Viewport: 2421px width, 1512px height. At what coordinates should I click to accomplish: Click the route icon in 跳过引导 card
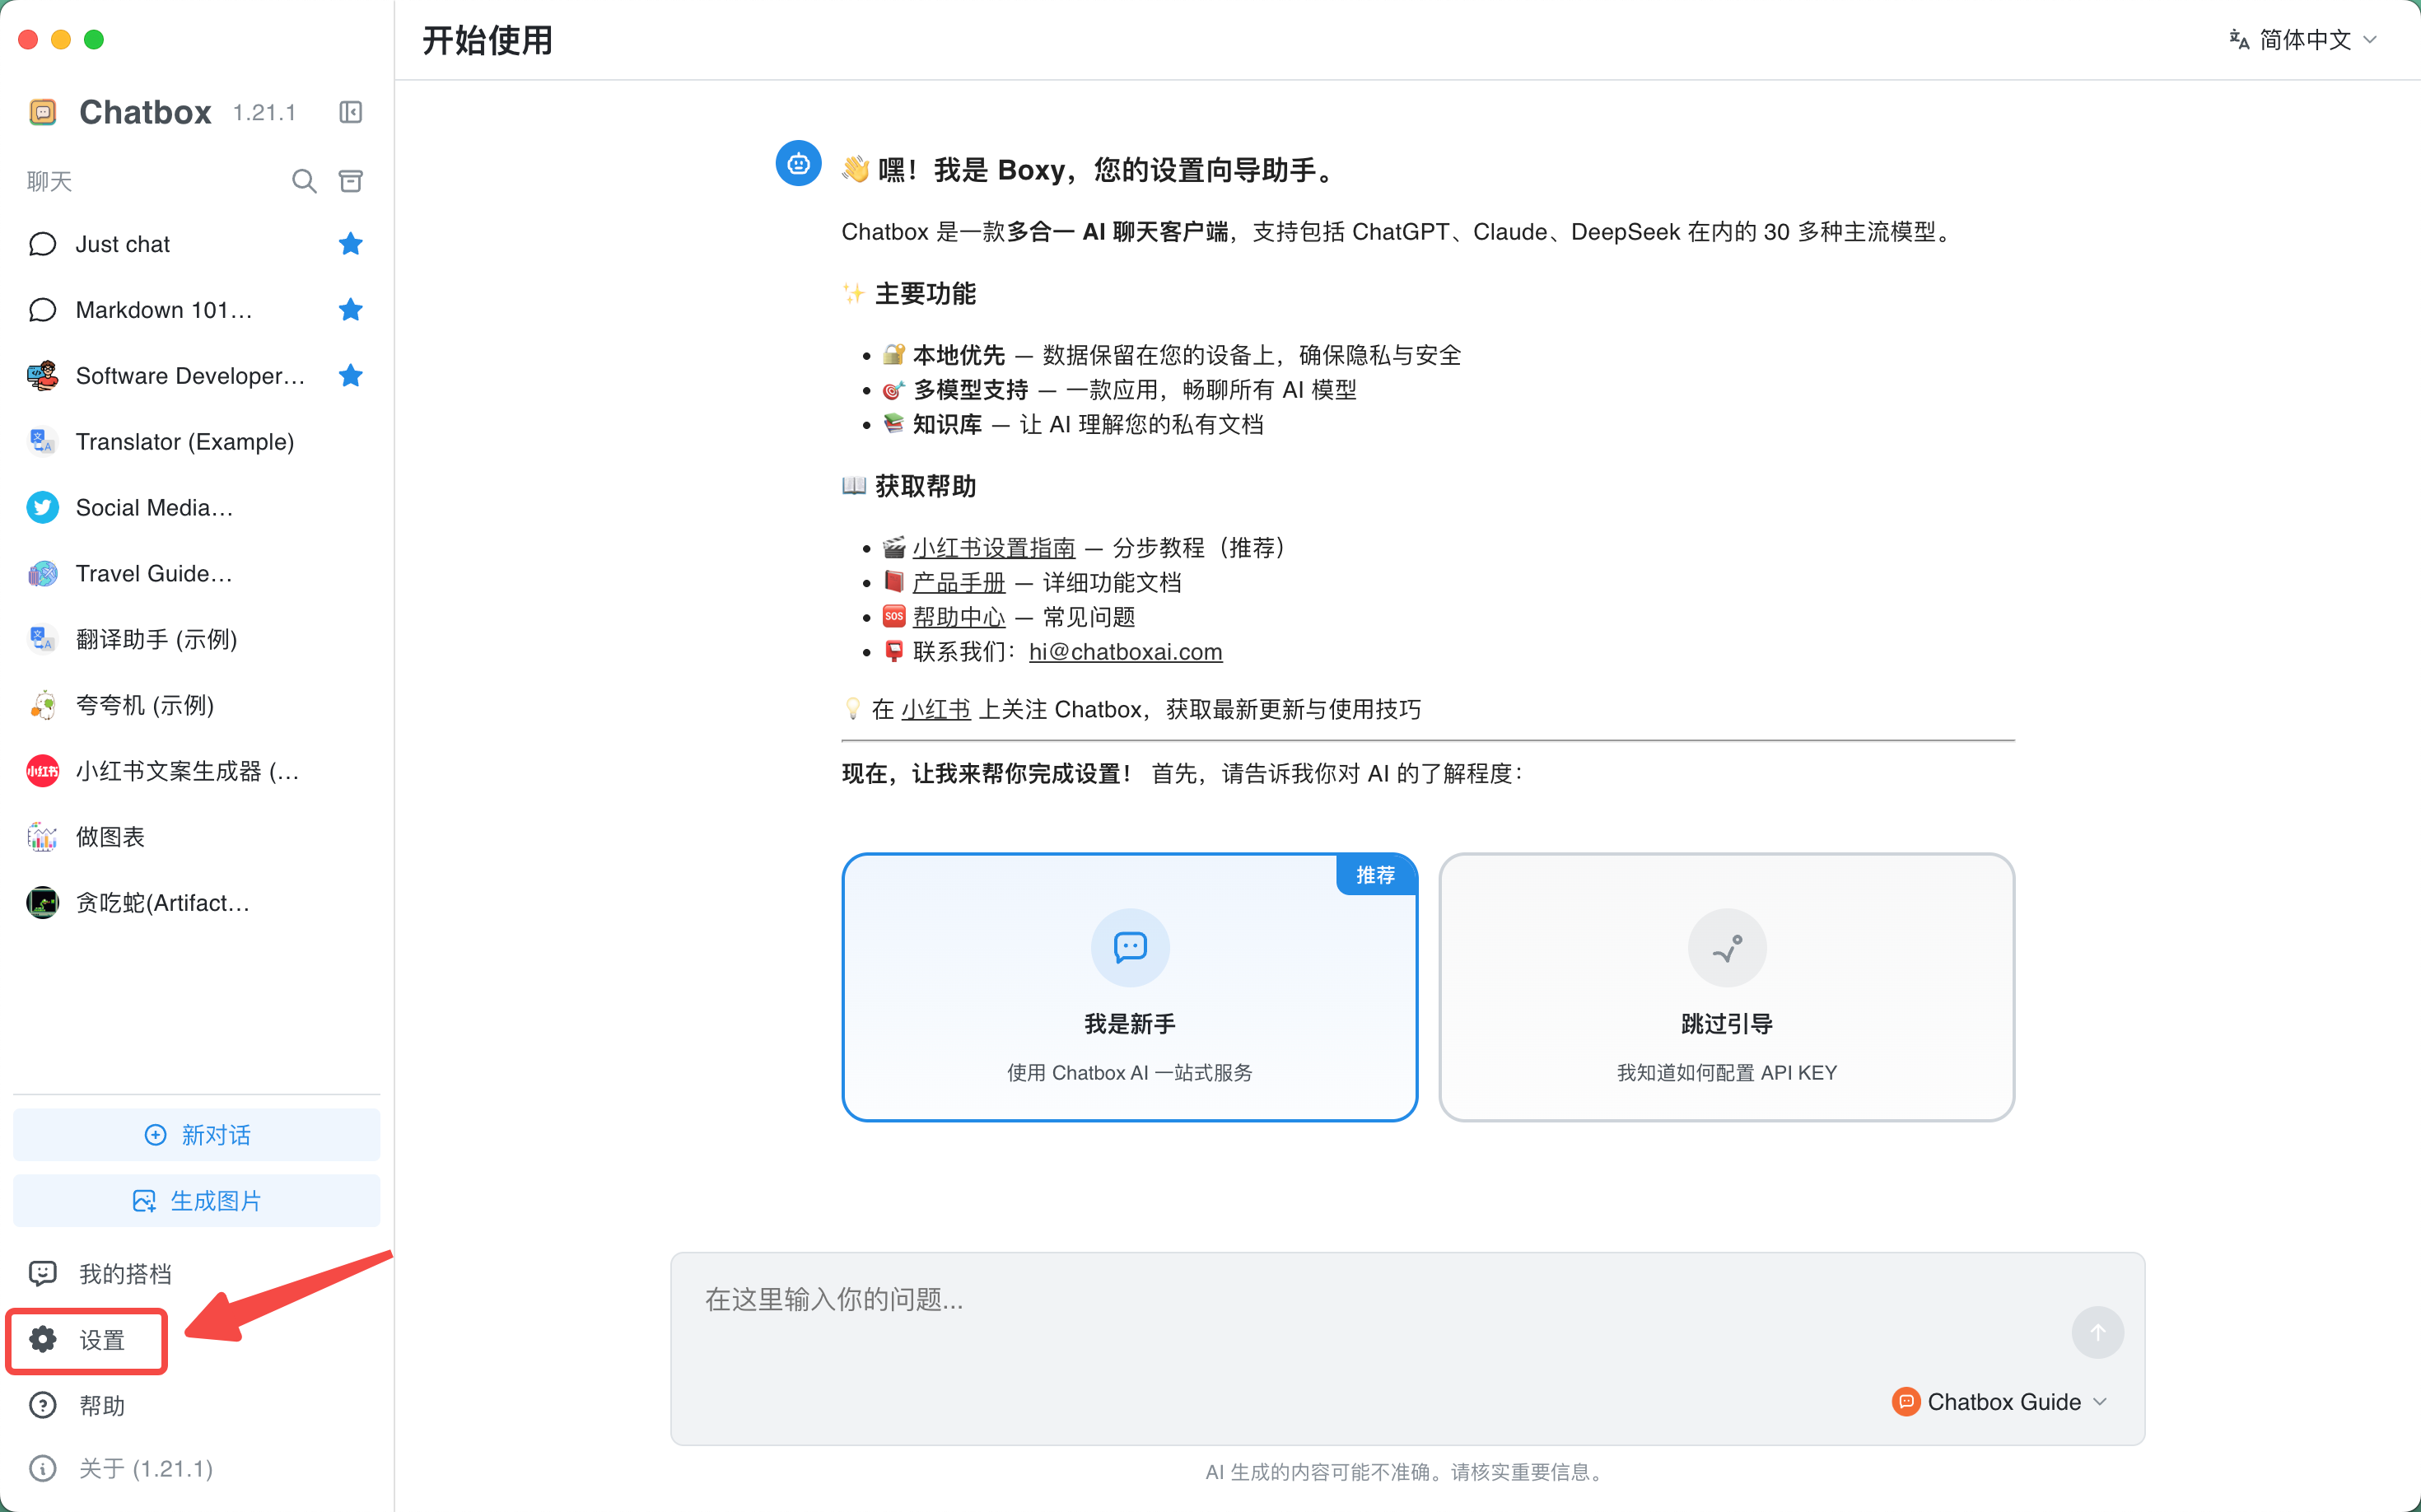tap(1727, 948)
